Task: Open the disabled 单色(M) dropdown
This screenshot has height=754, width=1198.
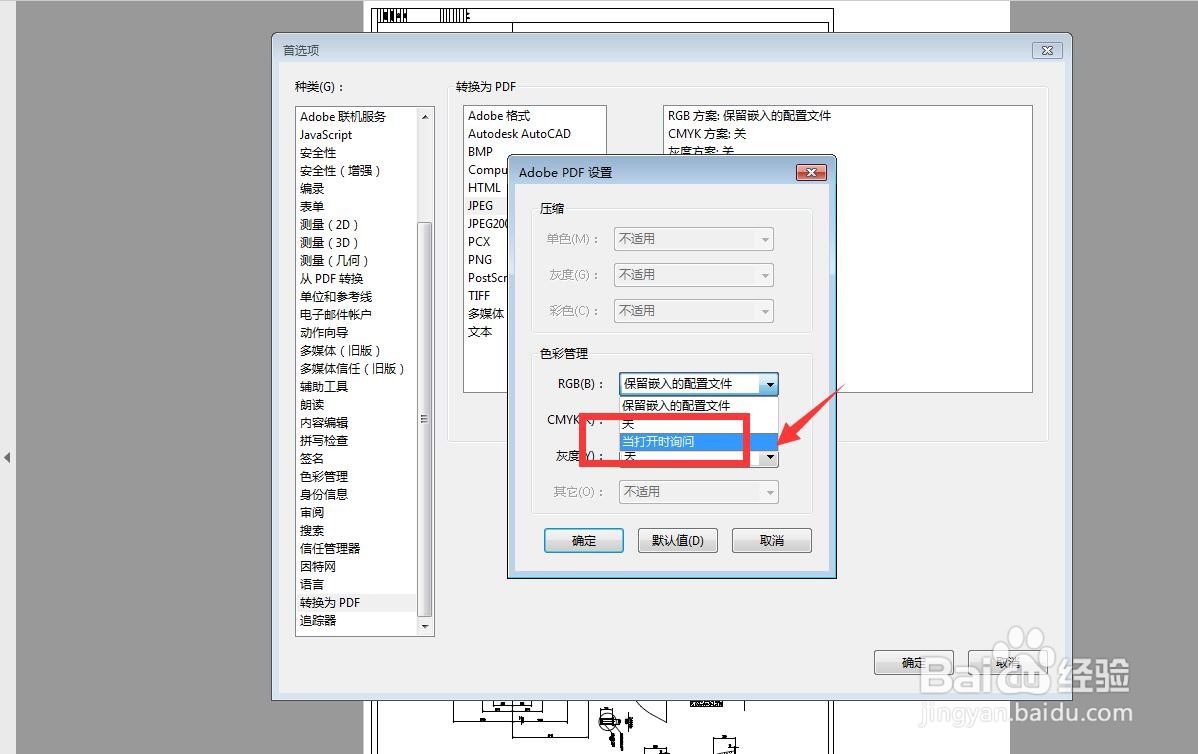Action: (x=694, y=239)
